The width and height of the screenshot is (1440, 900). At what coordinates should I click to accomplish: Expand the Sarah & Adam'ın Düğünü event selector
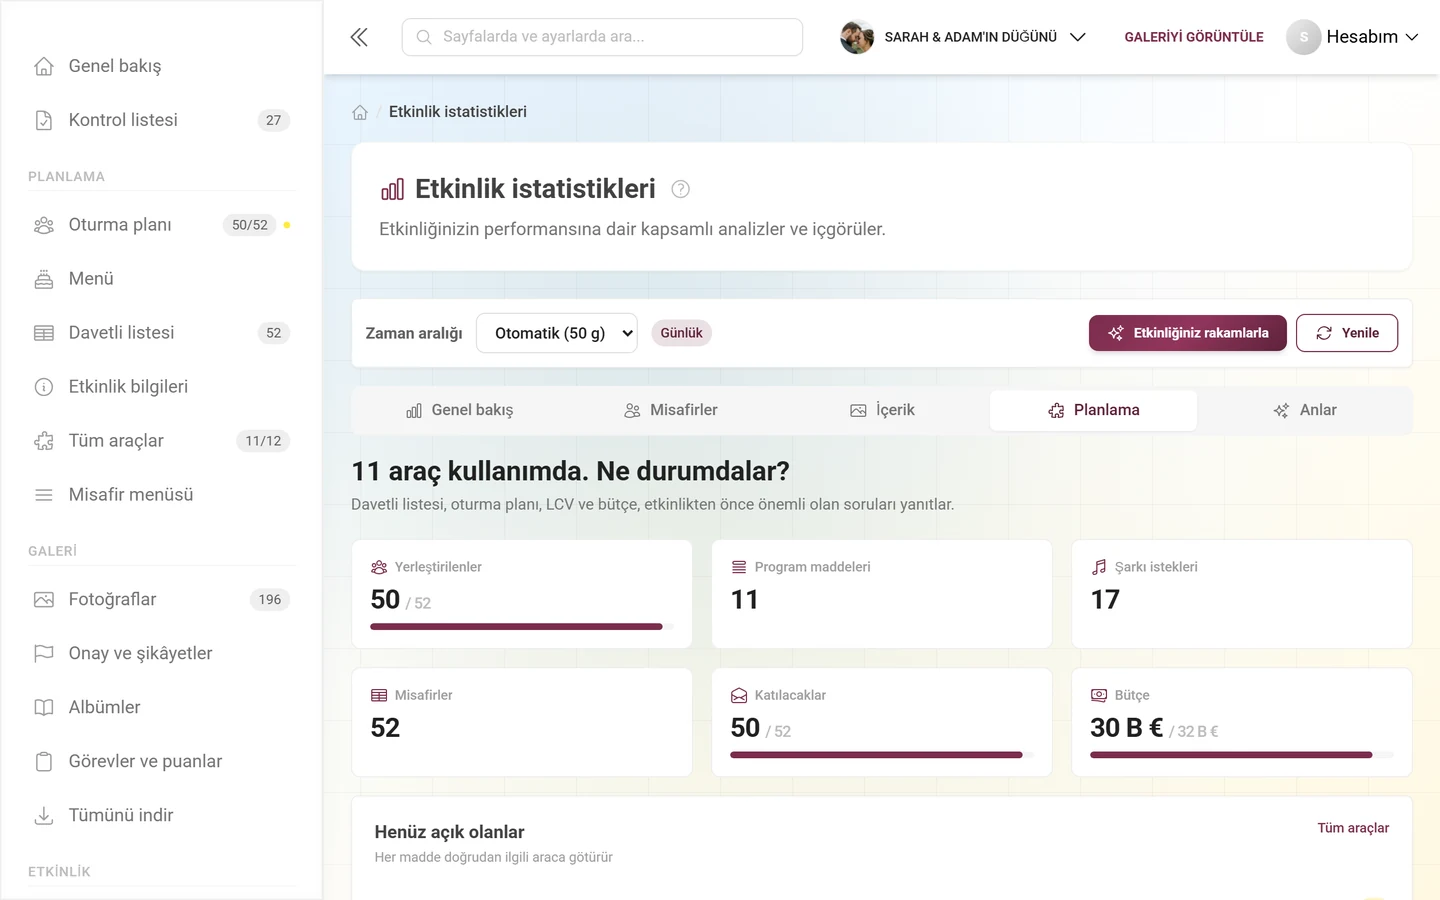pos(963,37)
